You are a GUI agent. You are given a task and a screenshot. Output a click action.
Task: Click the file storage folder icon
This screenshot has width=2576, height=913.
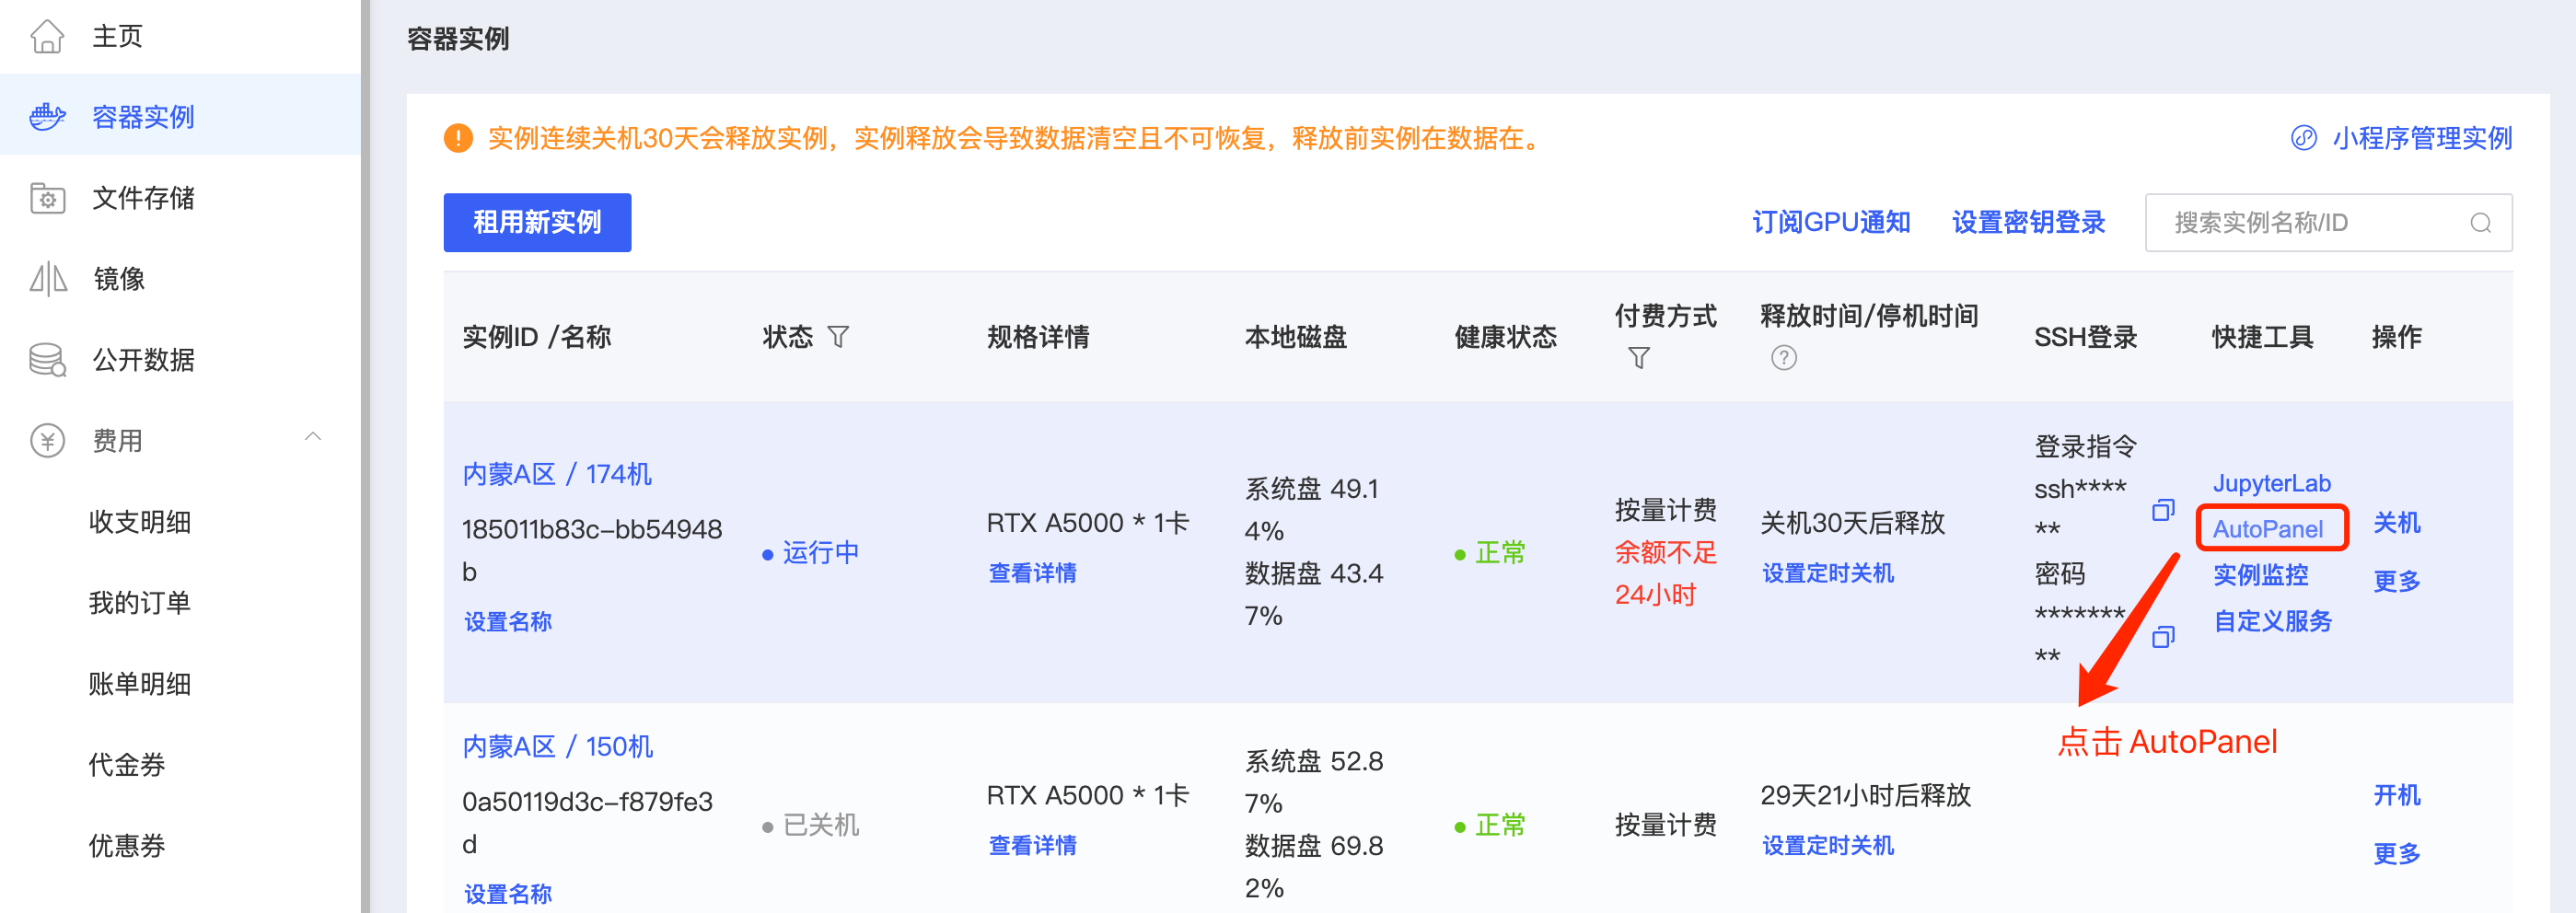tap(47, 198)
